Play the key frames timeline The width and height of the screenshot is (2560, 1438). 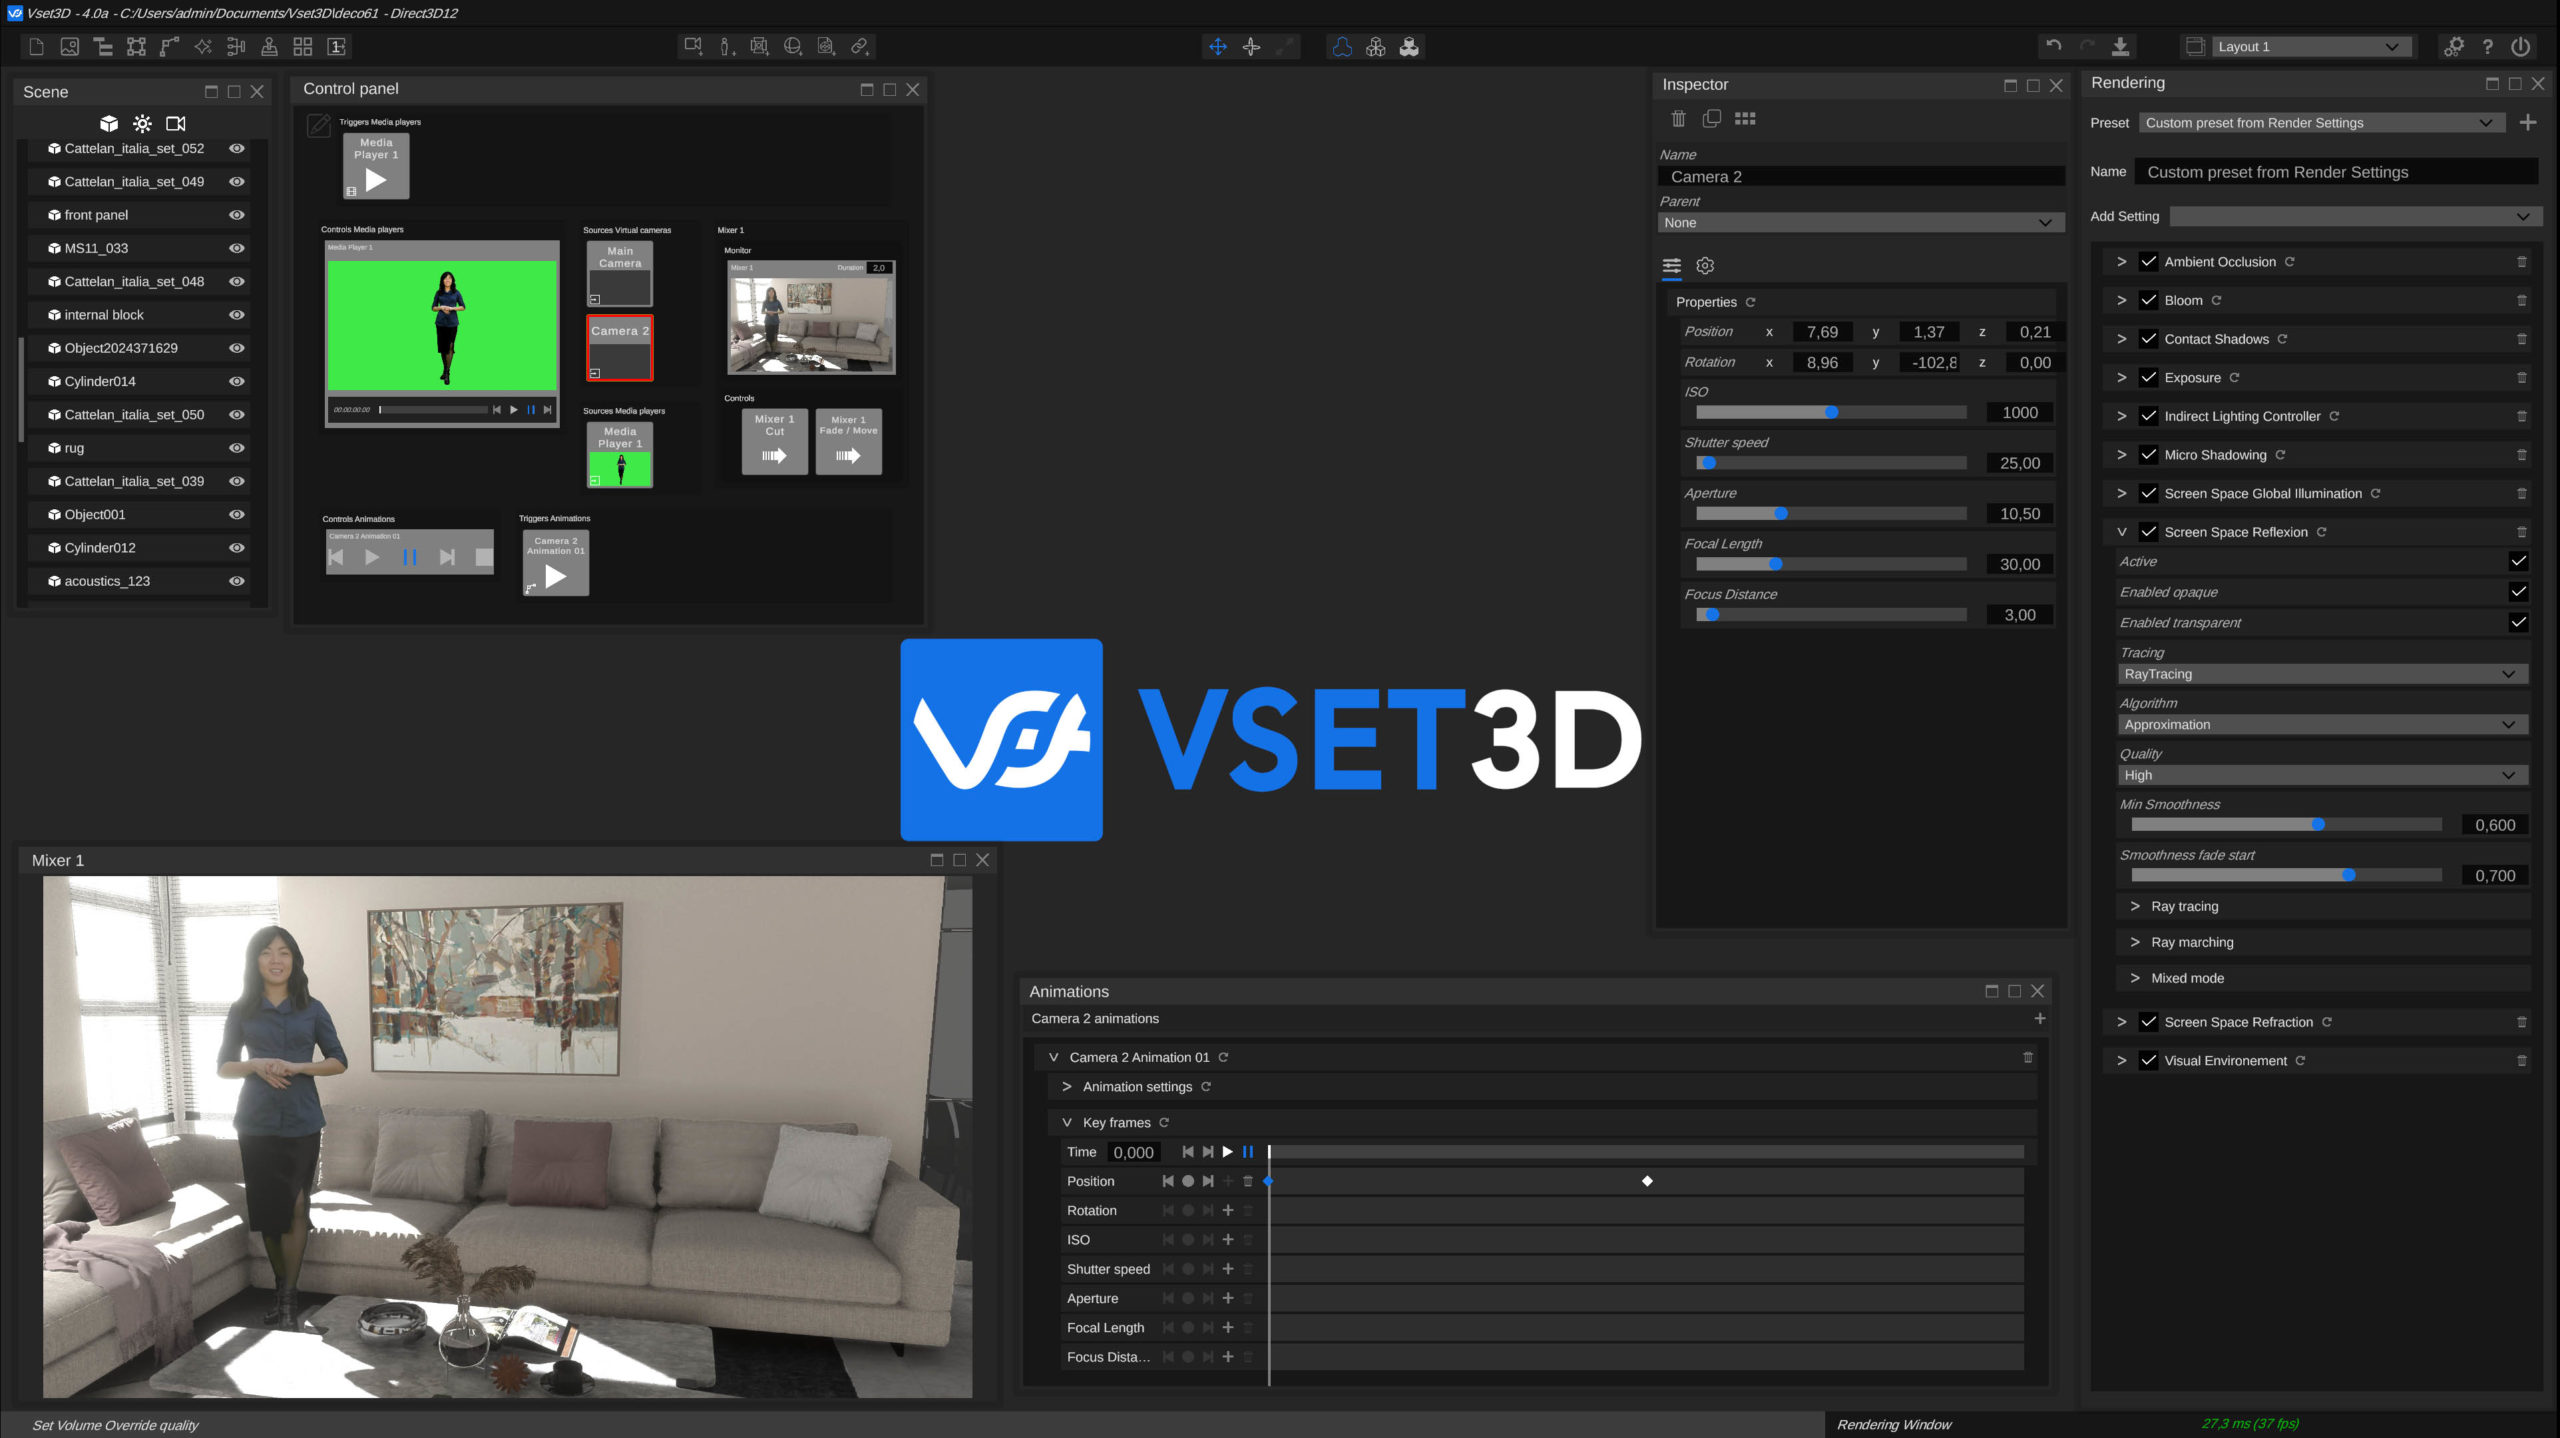point(1227,1152)
